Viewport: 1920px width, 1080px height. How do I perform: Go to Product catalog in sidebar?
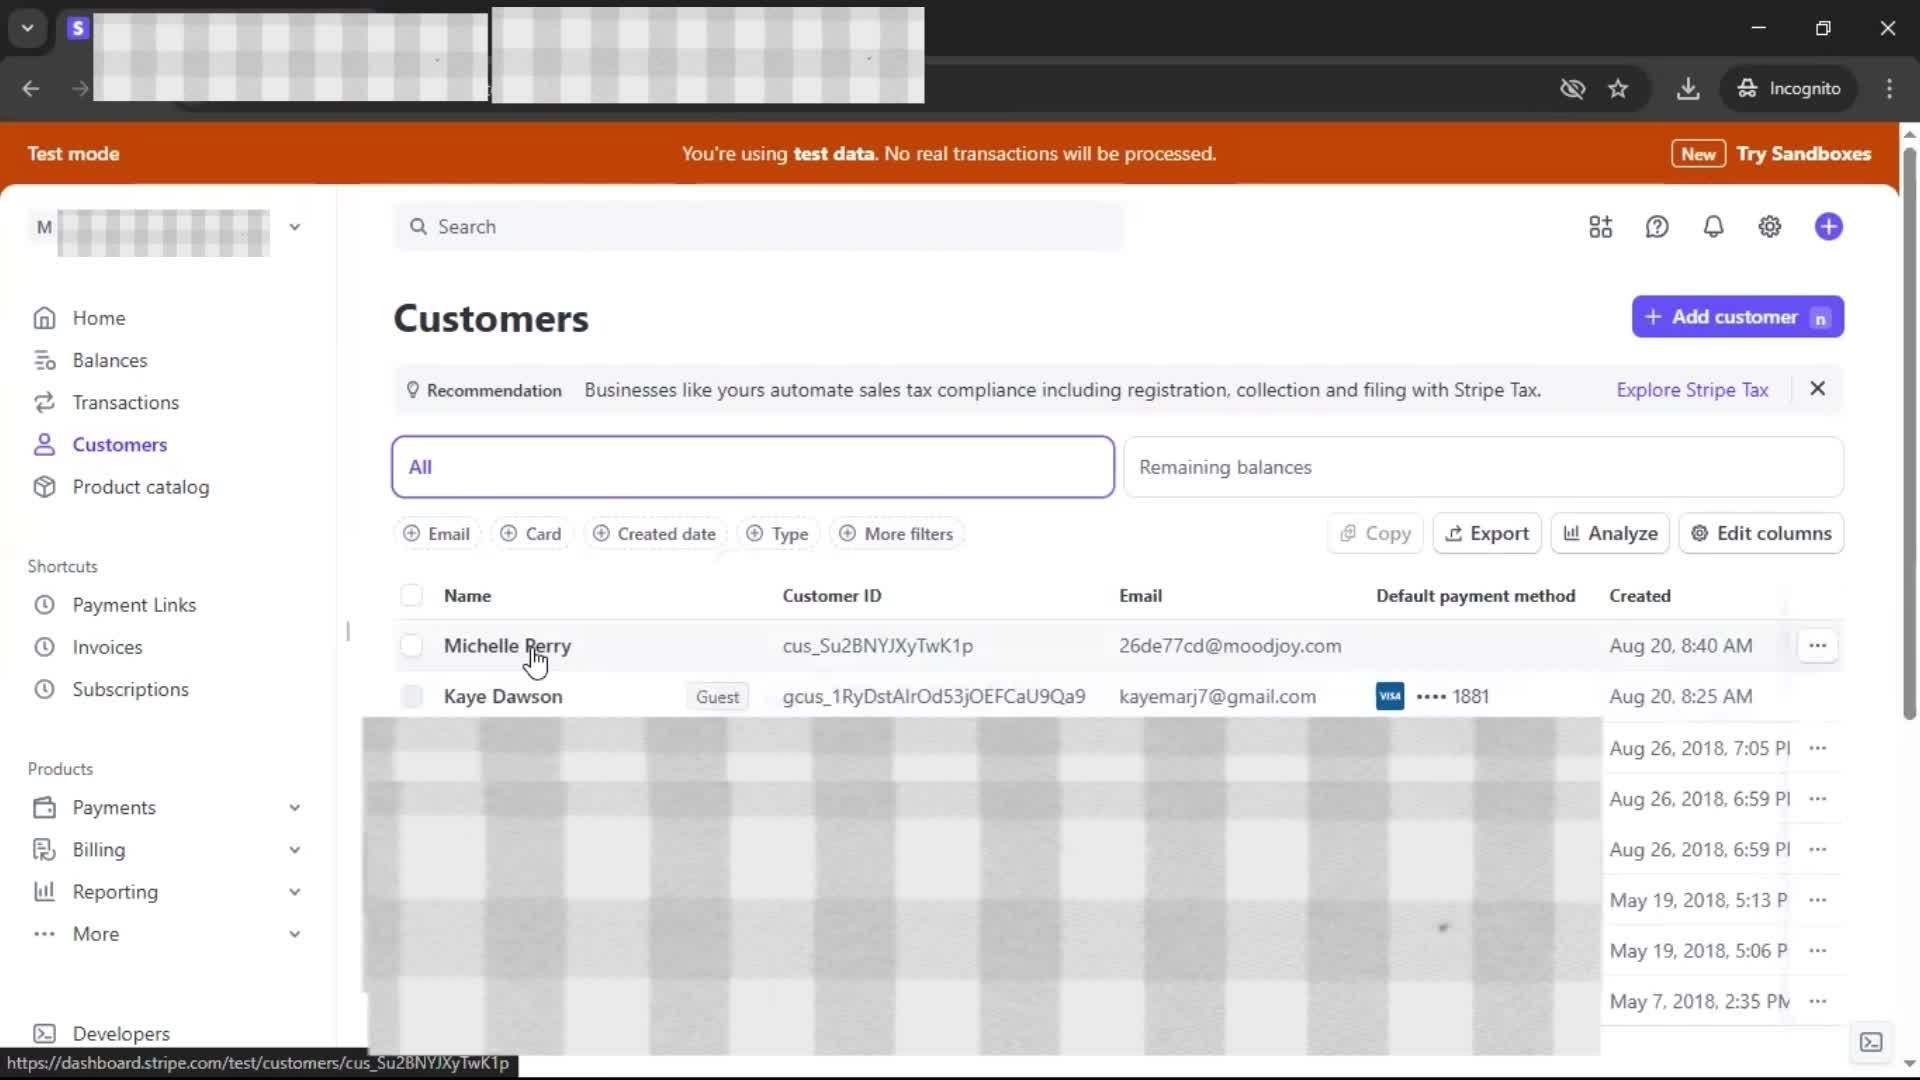tap(140, 487)
